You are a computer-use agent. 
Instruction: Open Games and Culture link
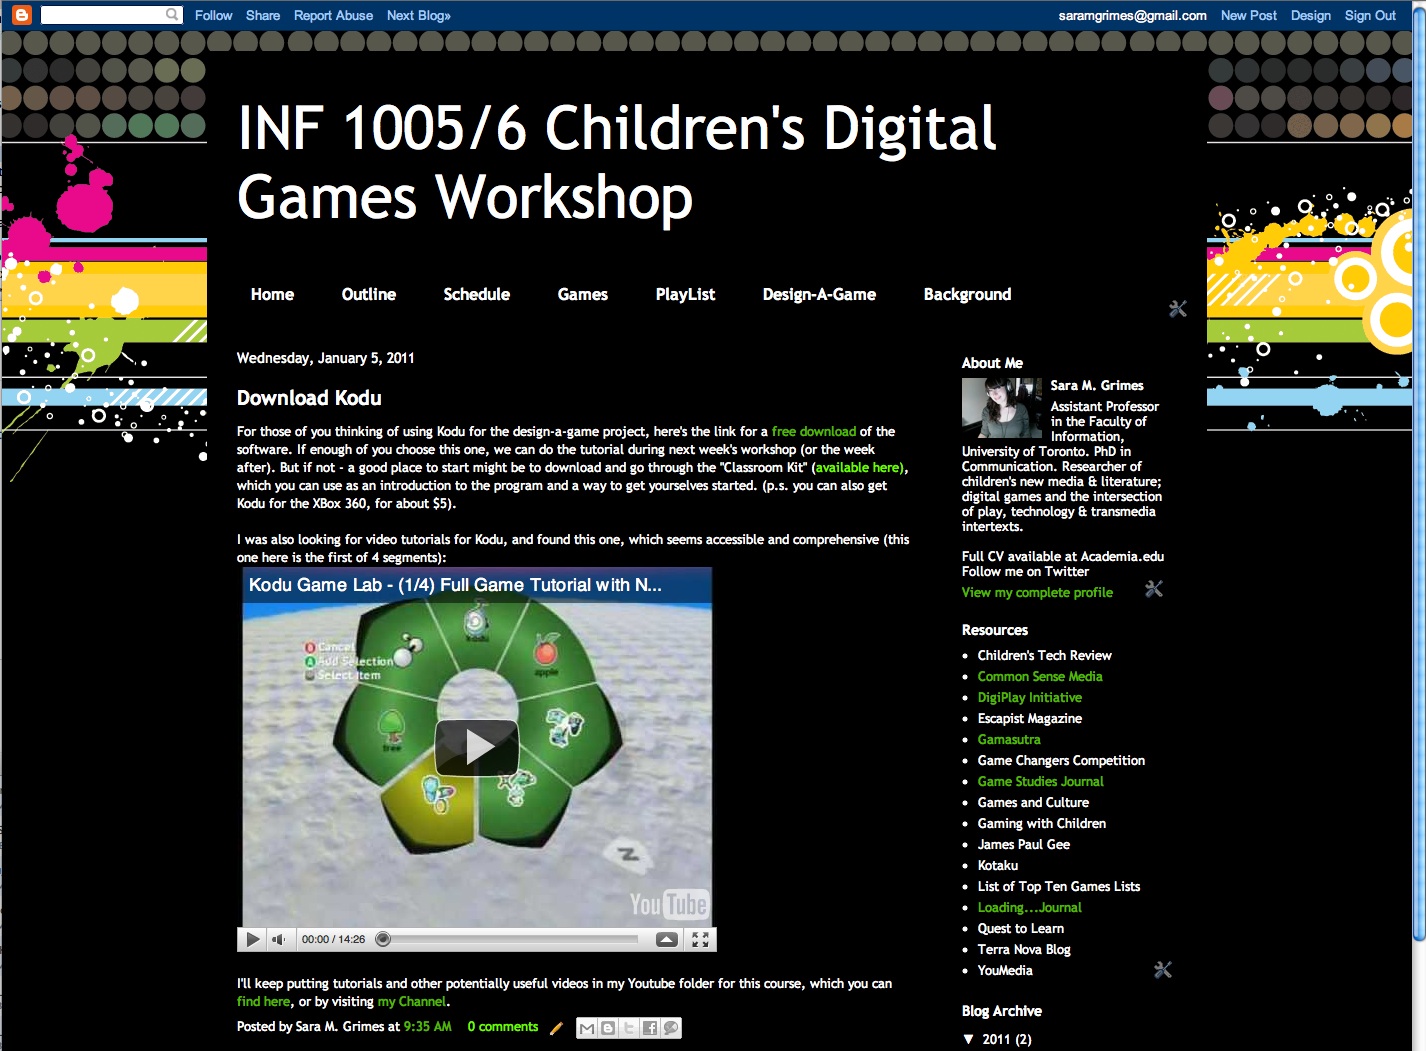point(1033,802)
